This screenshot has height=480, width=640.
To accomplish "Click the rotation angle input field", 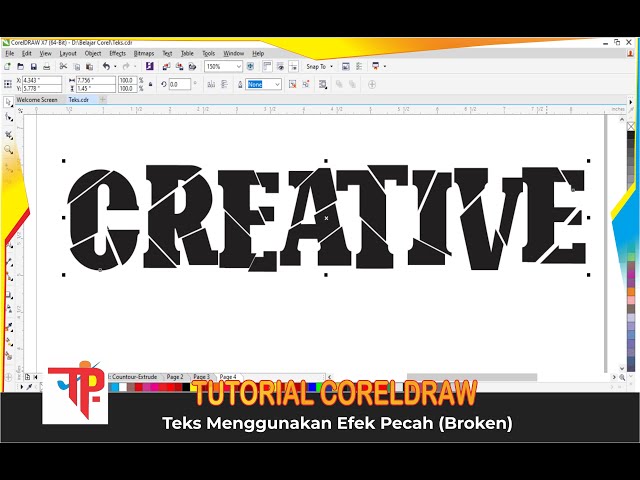I will (180, 84).
